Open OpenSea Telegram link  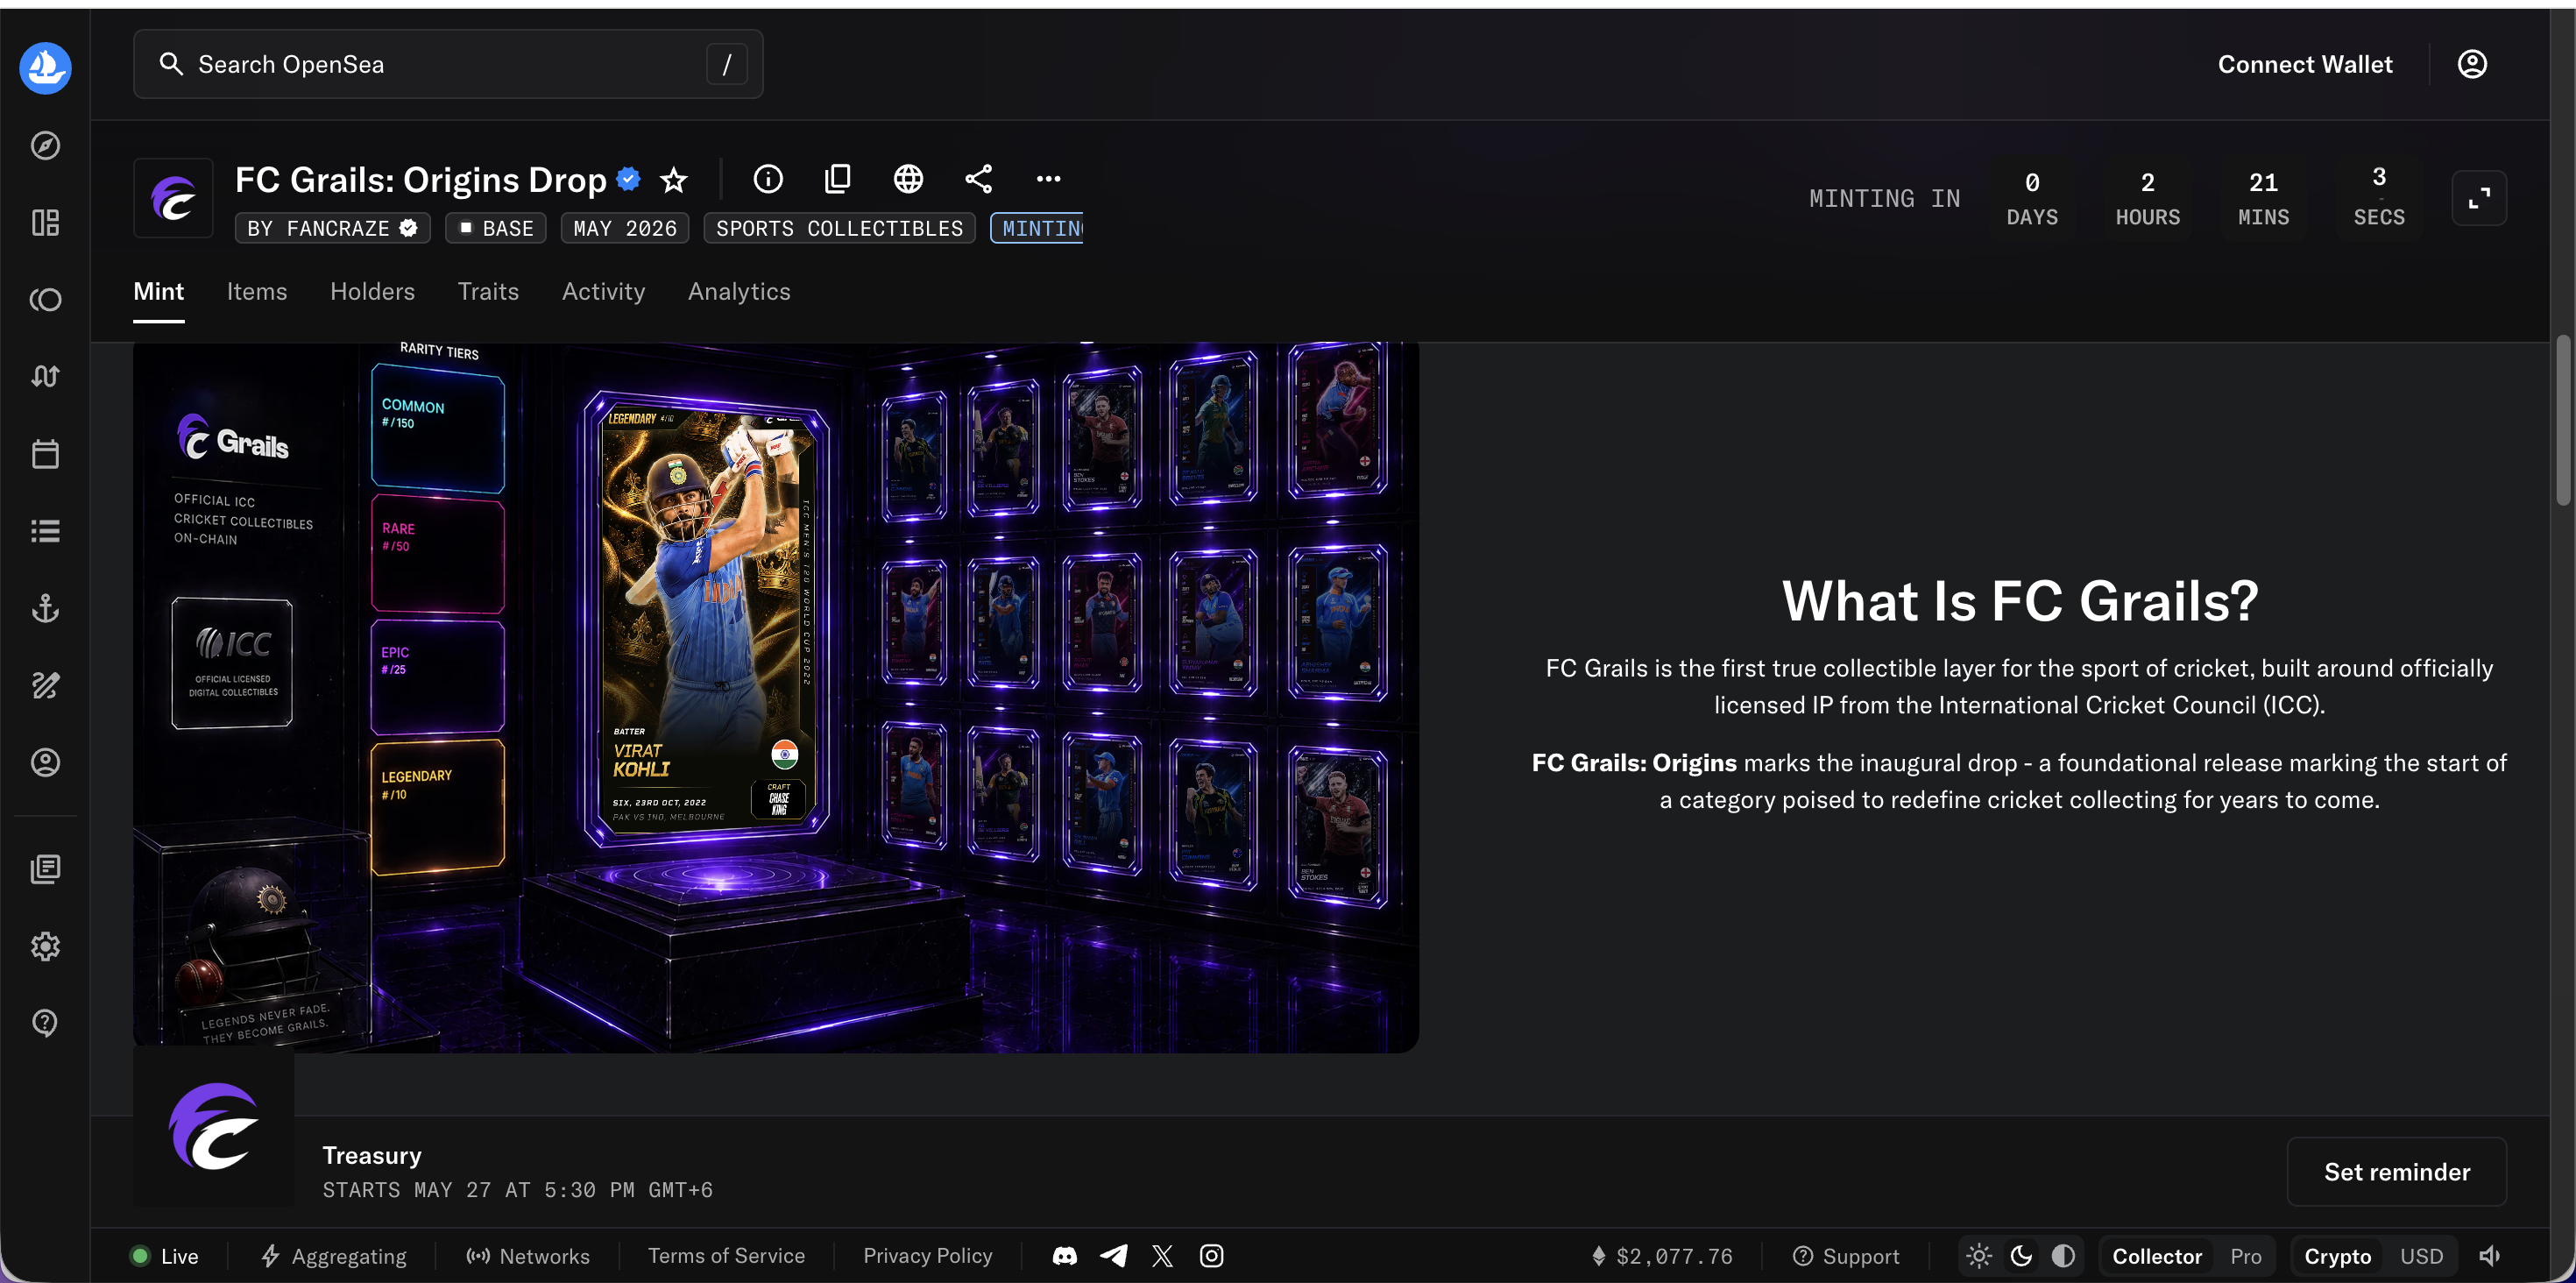tap(1114, 1256)
